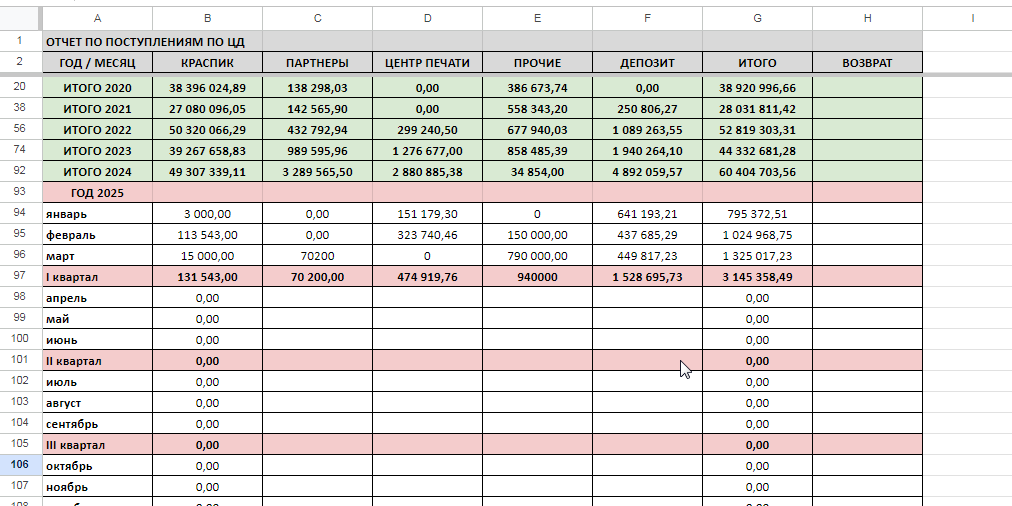
Task: Click cell with value 4 892 059,57
Action: click(647, 172)
